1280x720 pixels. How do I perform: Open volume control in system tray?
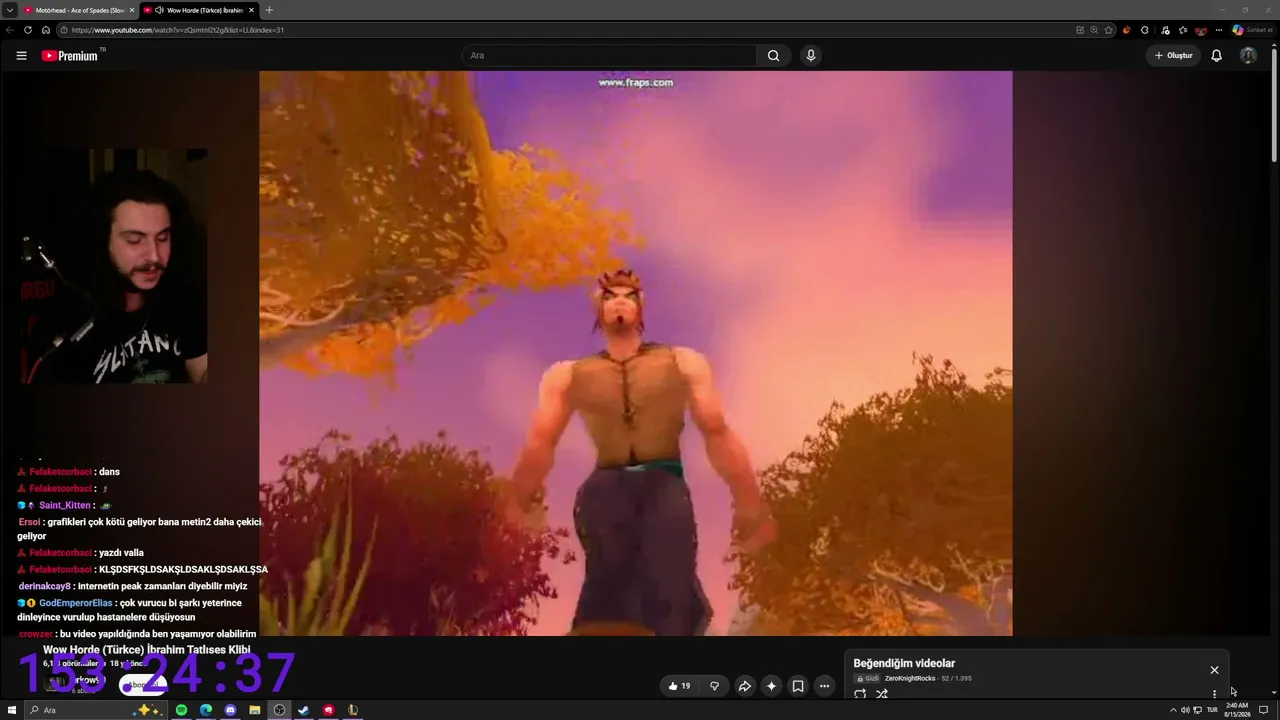(x=1185, y=710)
